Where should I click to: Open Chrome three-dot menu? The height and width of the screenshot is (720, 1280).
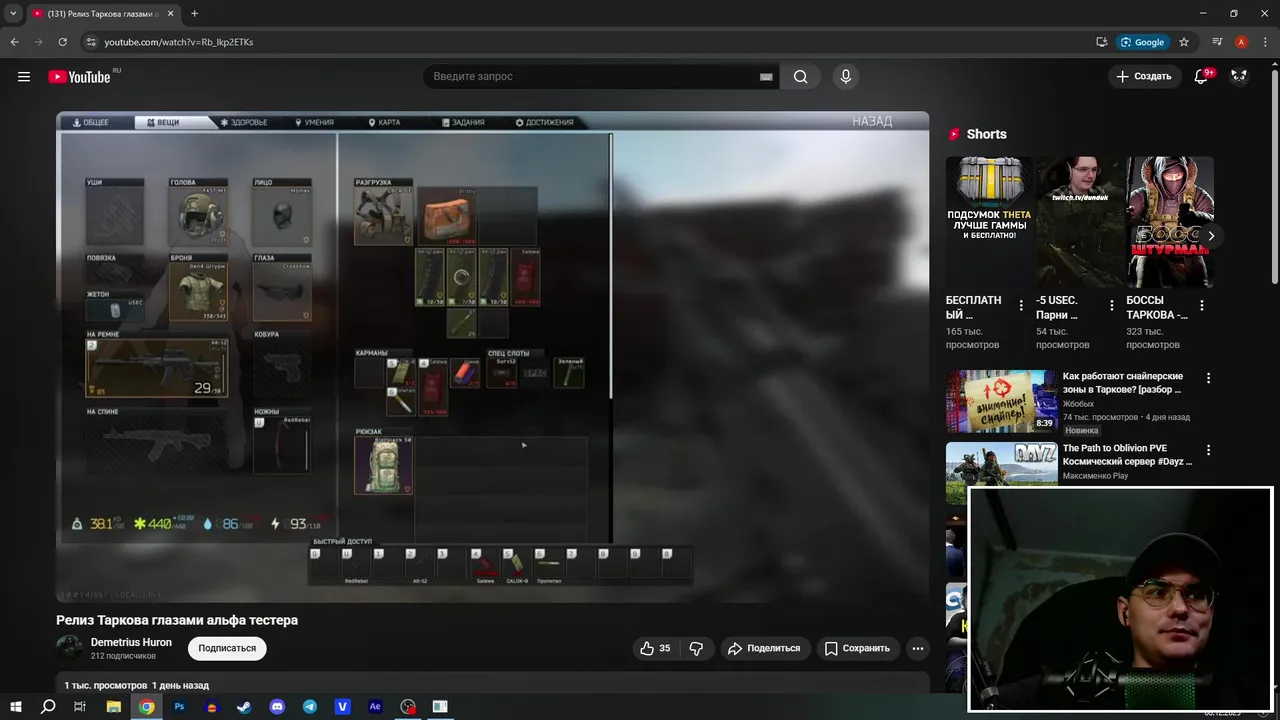click(x=1265, y=42)
